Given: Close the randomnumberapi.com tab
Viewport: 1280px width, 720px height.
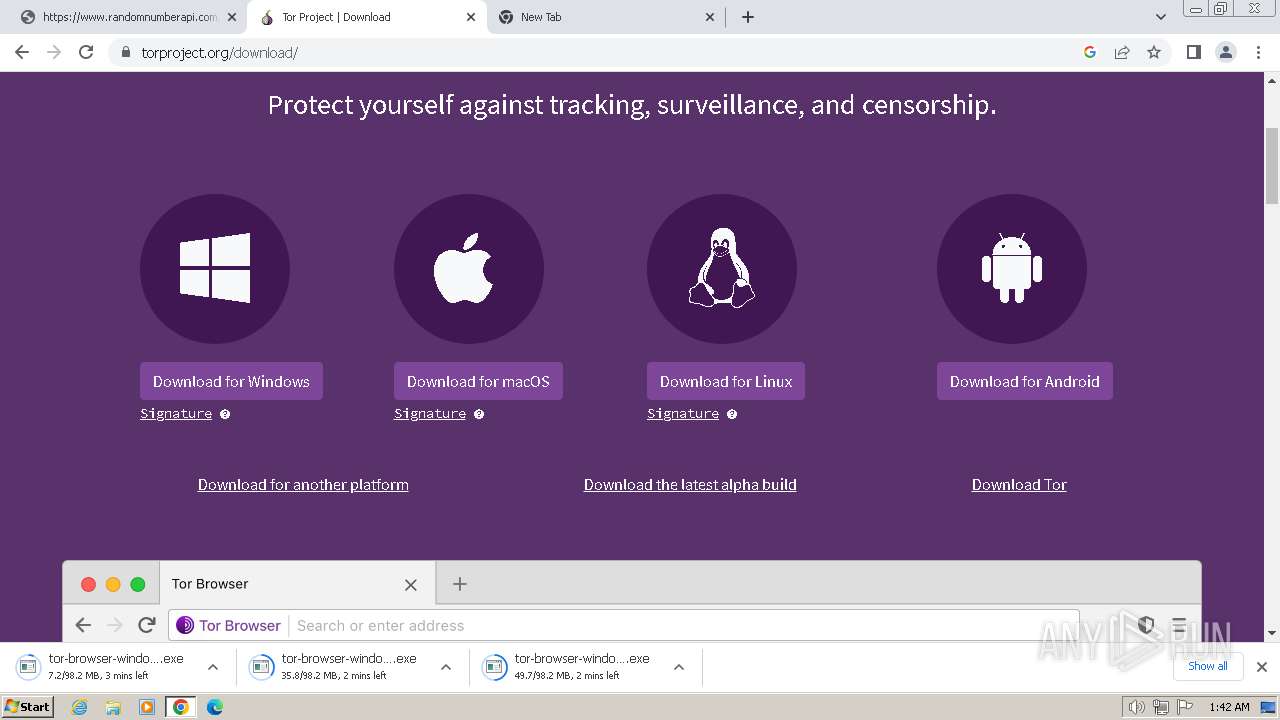Looking at the screenshot, I should click(x=232, y=17).
